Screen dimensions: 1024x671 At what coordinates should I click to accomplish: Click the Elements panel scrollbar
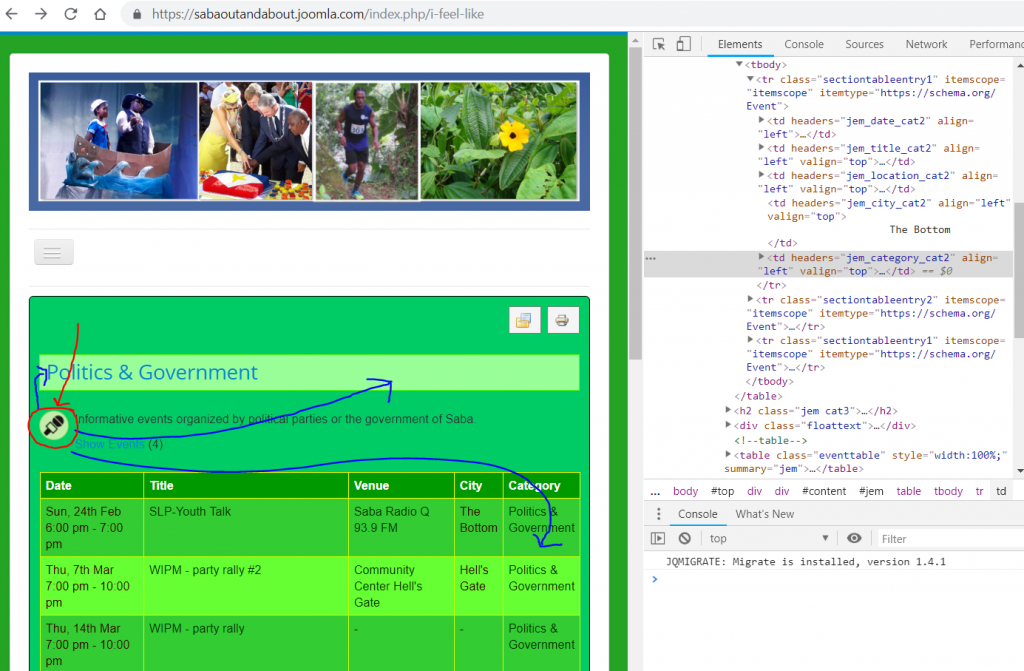point(1019,268)
